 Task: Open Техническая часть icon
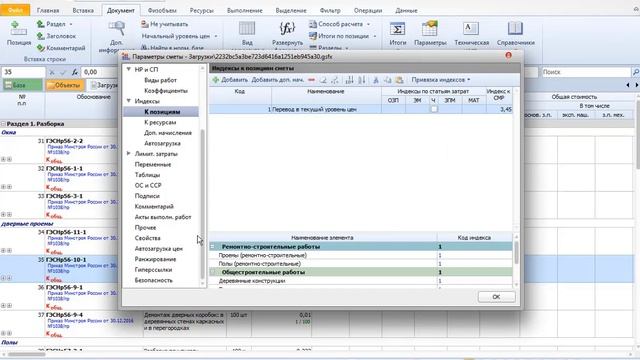pyautogui.click(x=471, y=29)
